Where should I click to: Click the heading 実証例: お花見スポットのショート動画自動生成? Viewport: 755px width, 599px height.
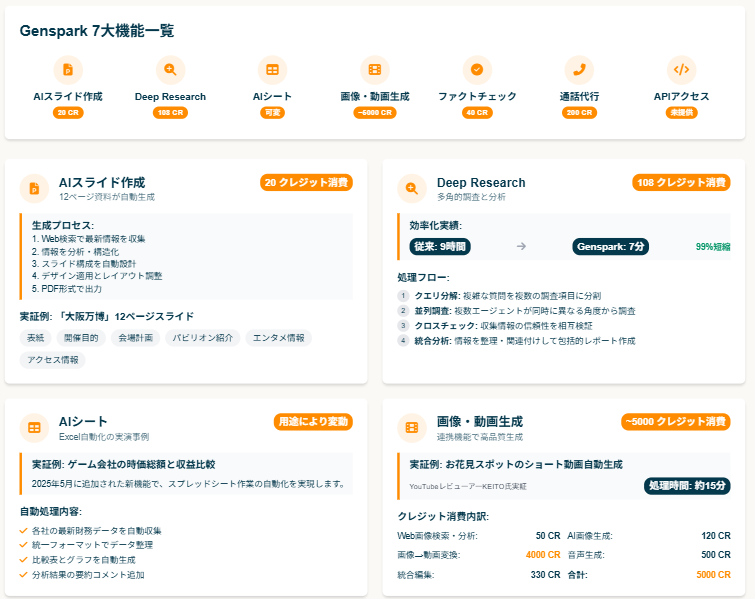coord(516,465)
